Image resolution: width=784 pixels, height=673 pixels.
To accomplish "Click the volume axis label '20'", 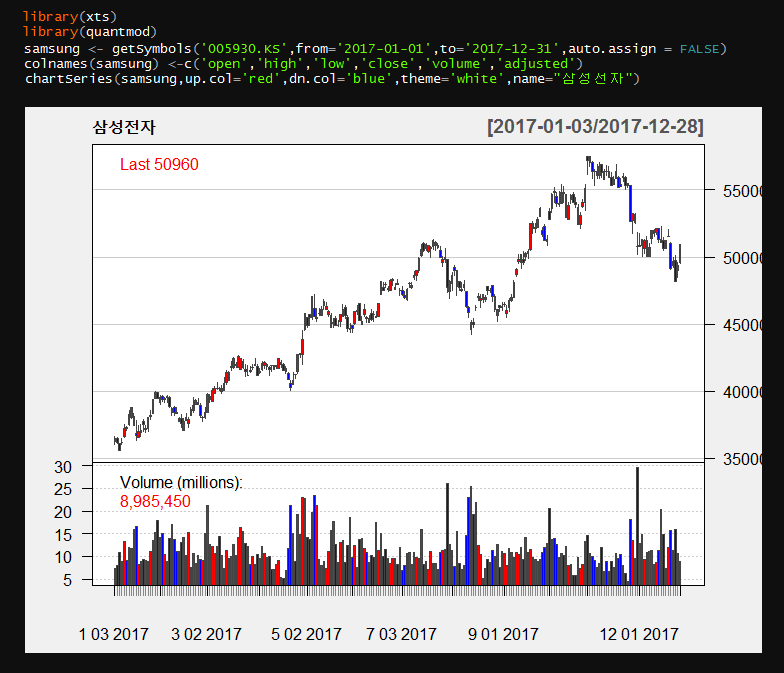I will [63, 512].
